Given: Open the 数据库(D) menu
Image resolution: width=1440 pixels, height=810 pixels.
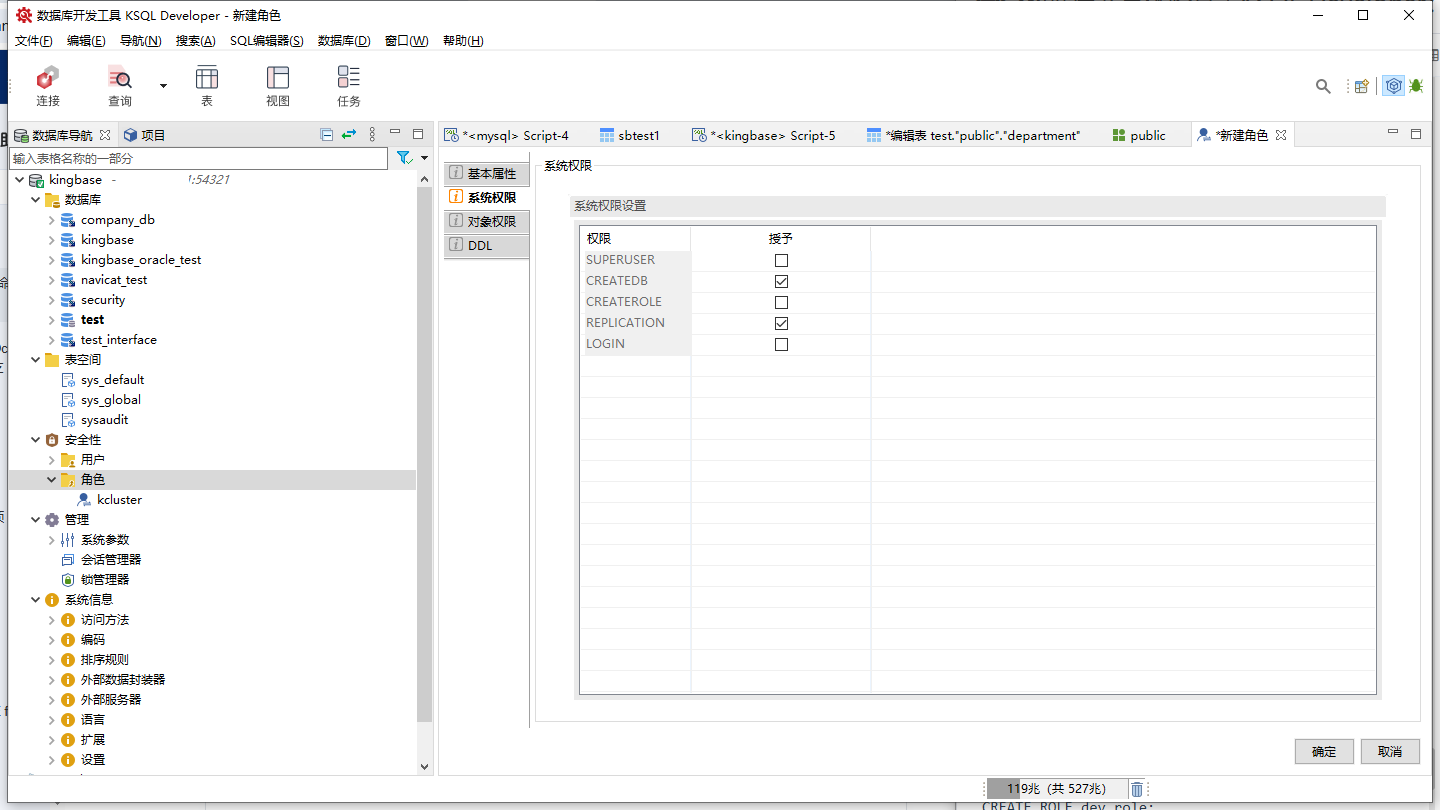Looking at the screenshot, I should point(344,41).
